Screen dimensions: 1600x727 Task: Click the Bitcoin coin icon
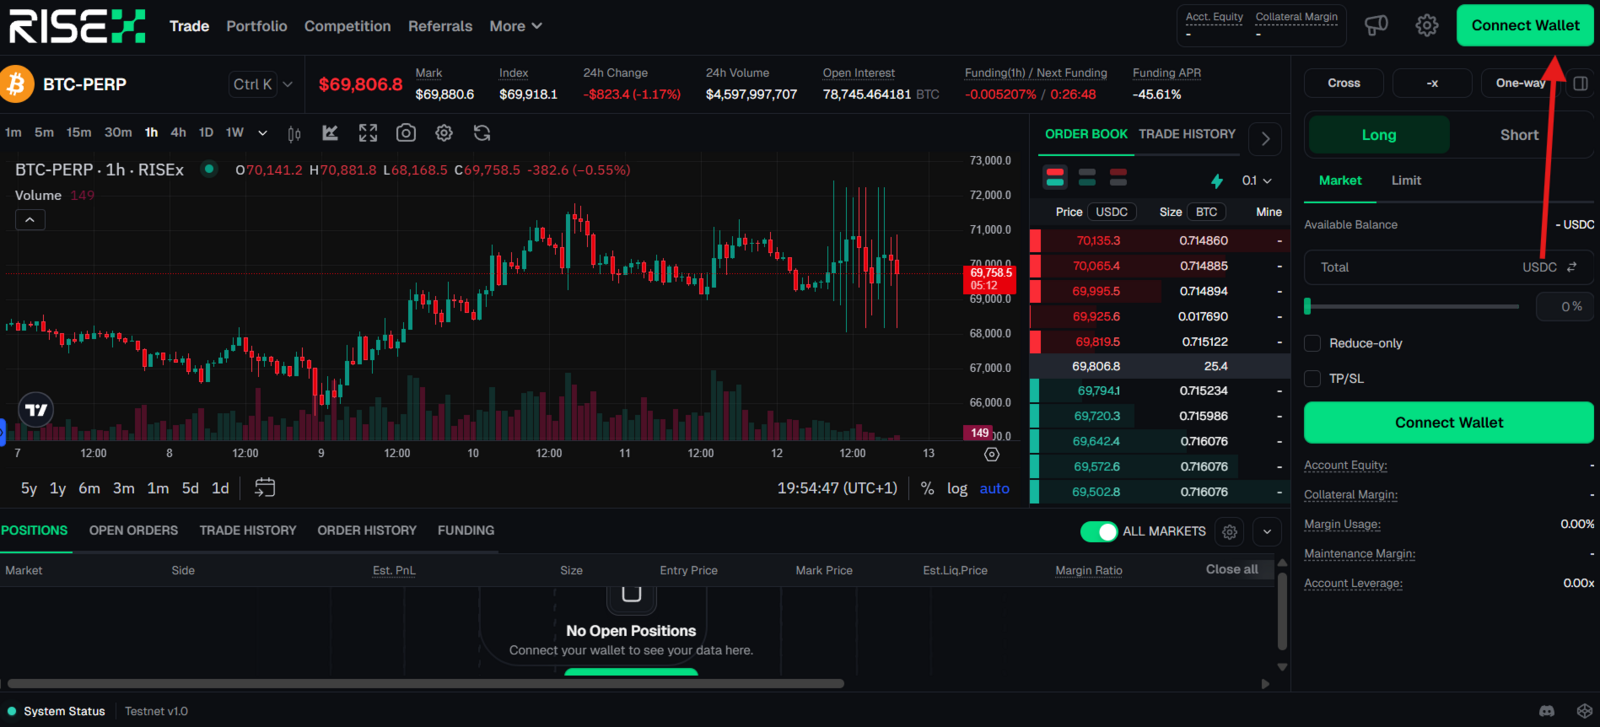click(17, 84)
